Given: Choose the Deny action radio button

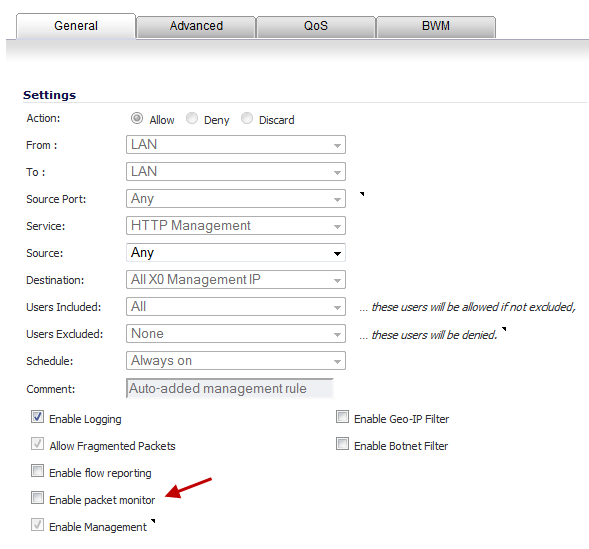Looking at the screenshot, I should pos(192,119).
